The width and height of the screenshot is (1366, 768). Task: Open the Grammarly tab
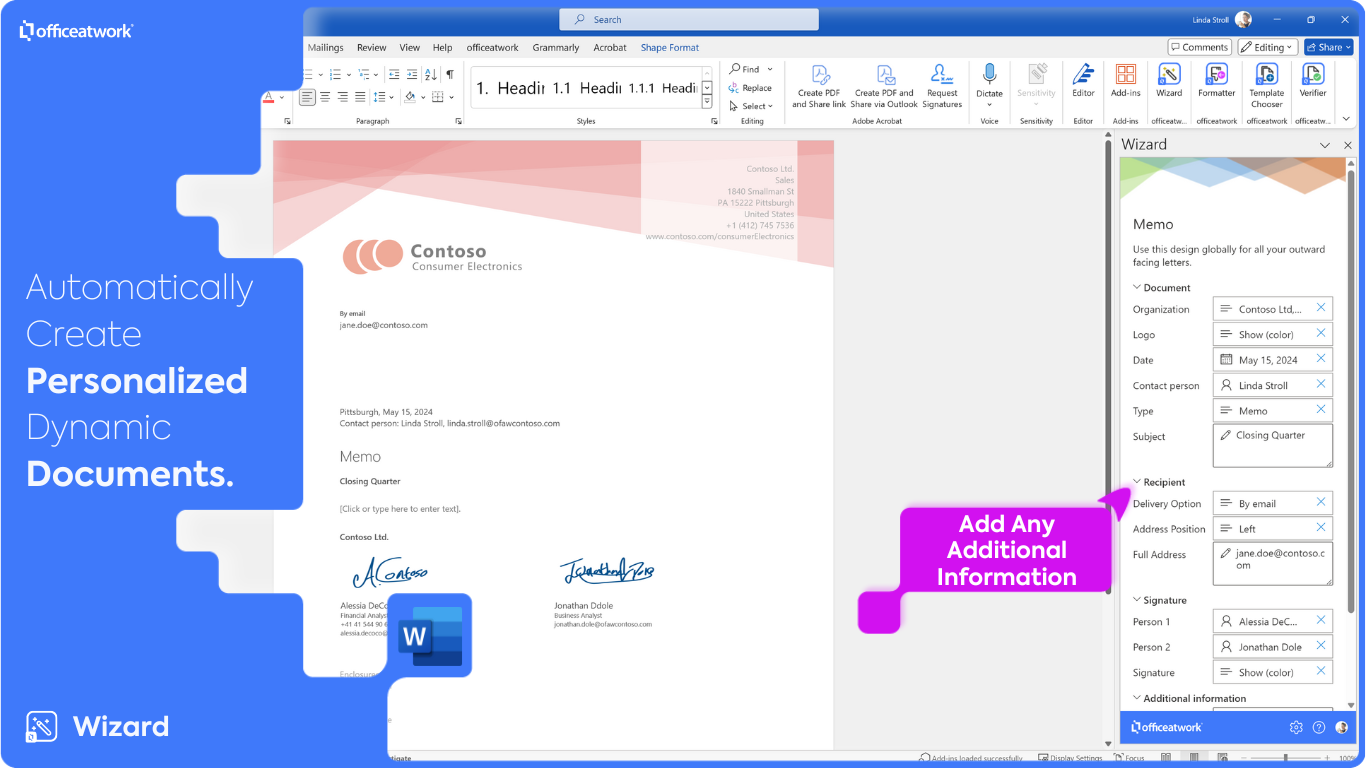point(556,47)
